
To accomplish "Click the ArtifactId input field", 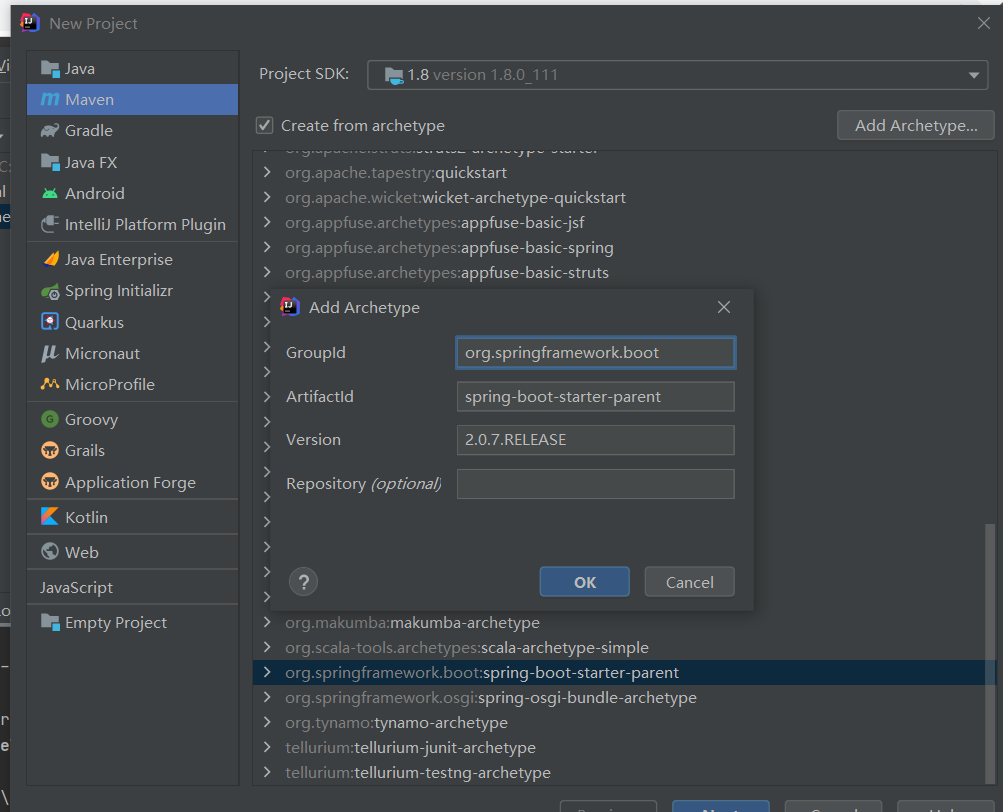I will (x=596, y=397).
